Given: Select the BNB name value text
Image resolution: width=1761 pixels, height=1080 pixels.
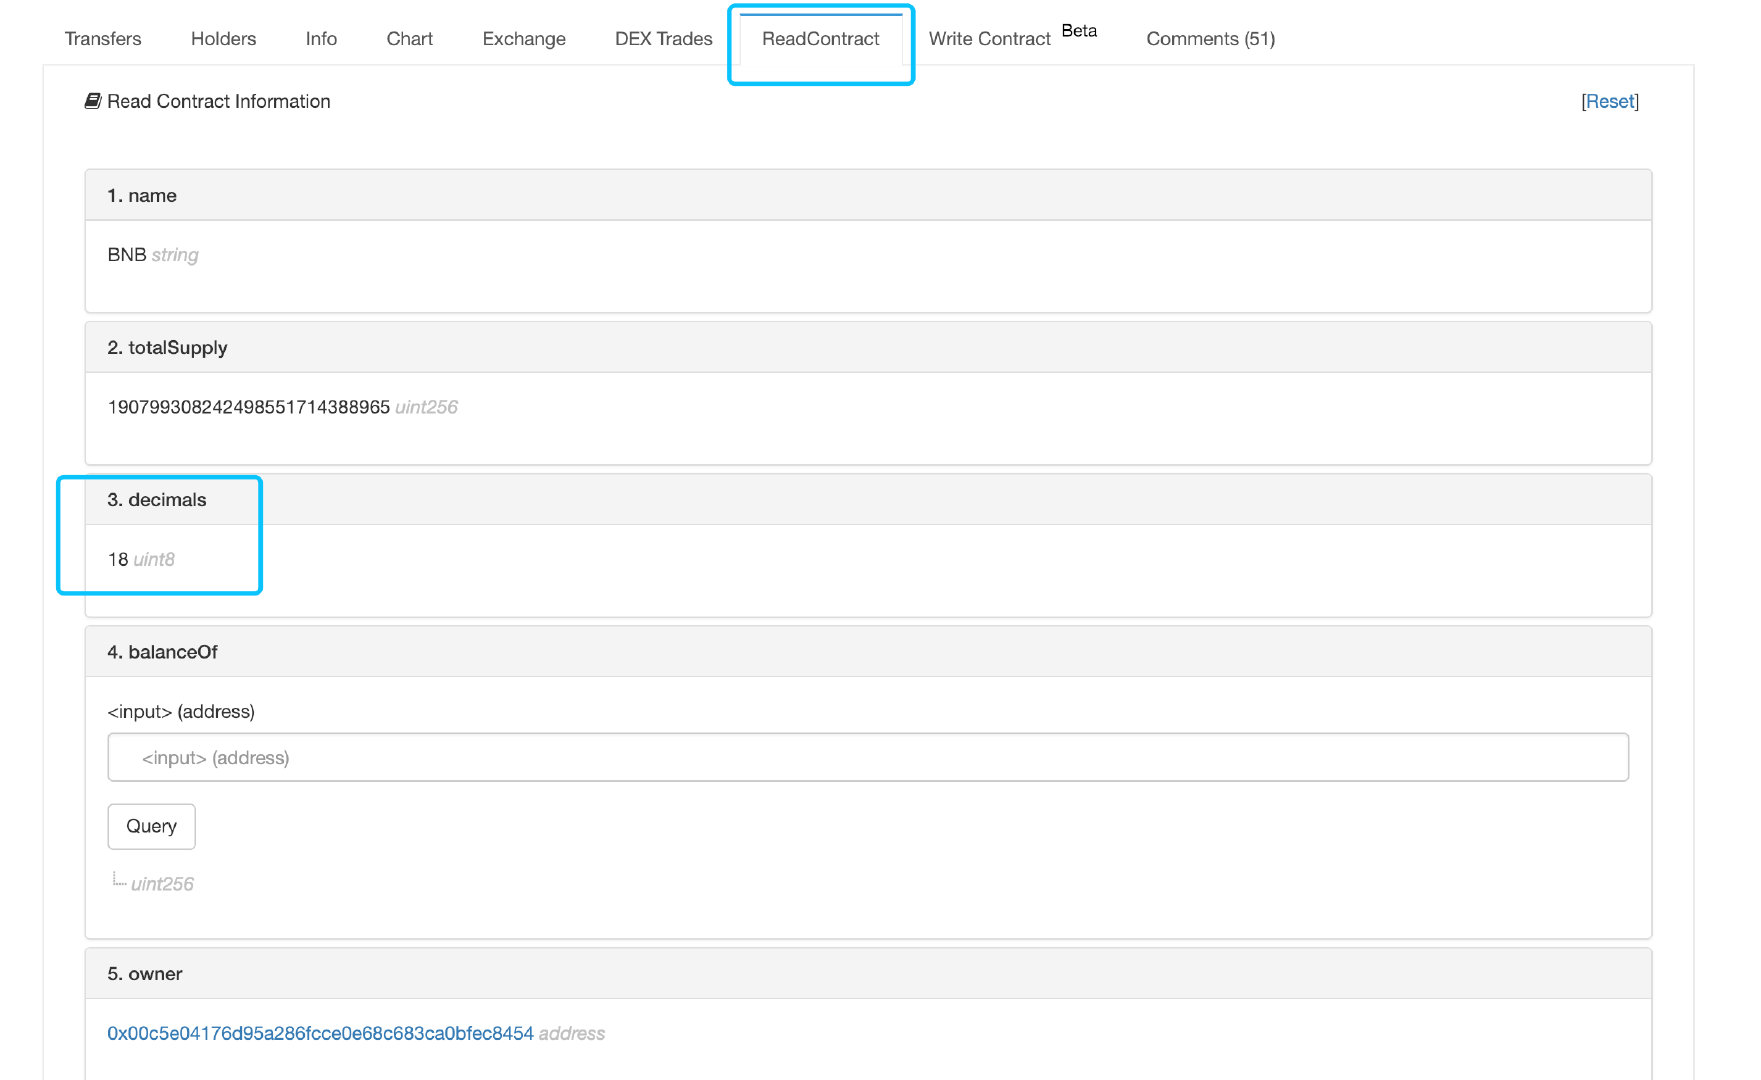Looking at the screenshot, I should (127, 255).
